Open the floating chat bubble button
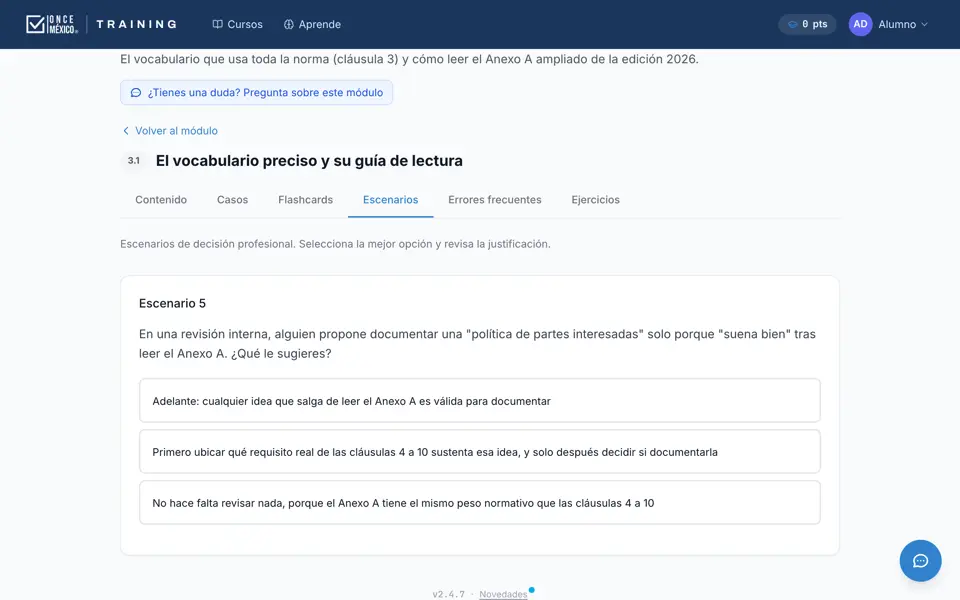Viewport: 960px width, 600px height. click(x=920, y=561)
